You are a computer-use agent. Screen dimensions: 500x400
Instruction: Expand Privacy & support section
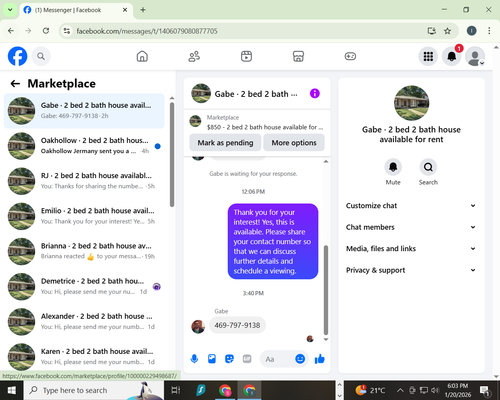click(411, 270)
